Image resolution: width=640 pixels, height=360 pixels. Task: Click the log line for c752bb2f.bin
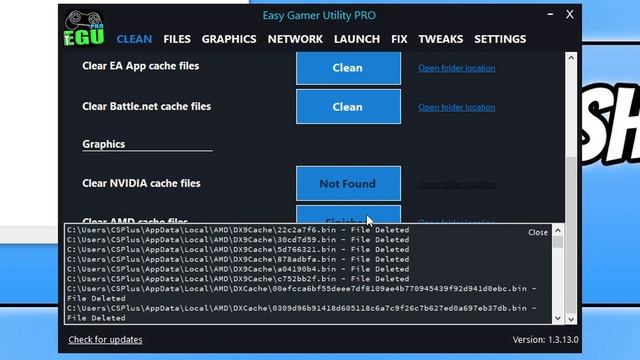tap(238, 279)
